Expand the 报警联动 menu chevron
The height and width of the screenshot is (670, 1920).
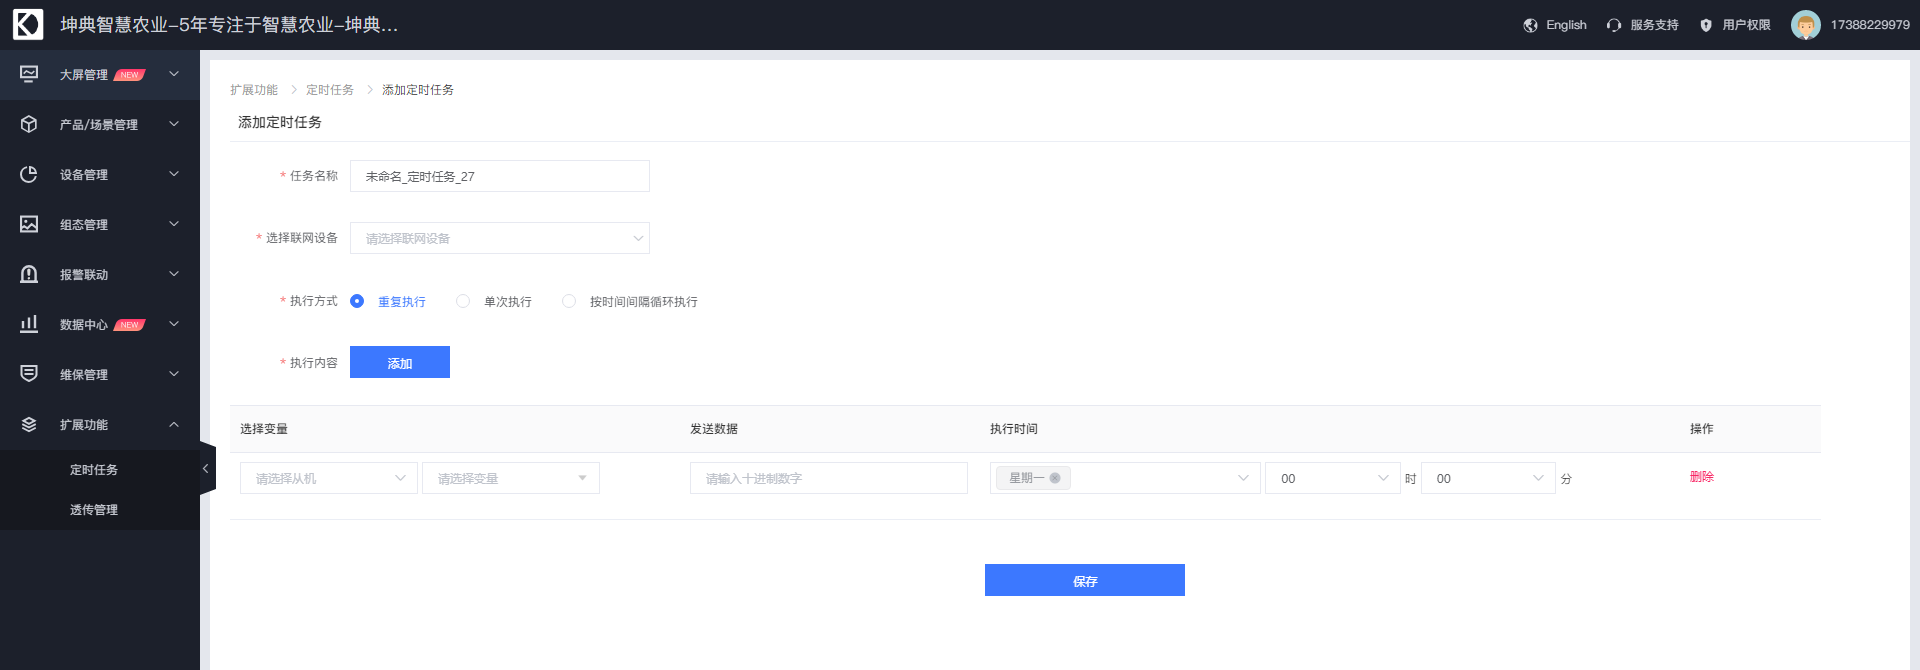pos(174,274)
